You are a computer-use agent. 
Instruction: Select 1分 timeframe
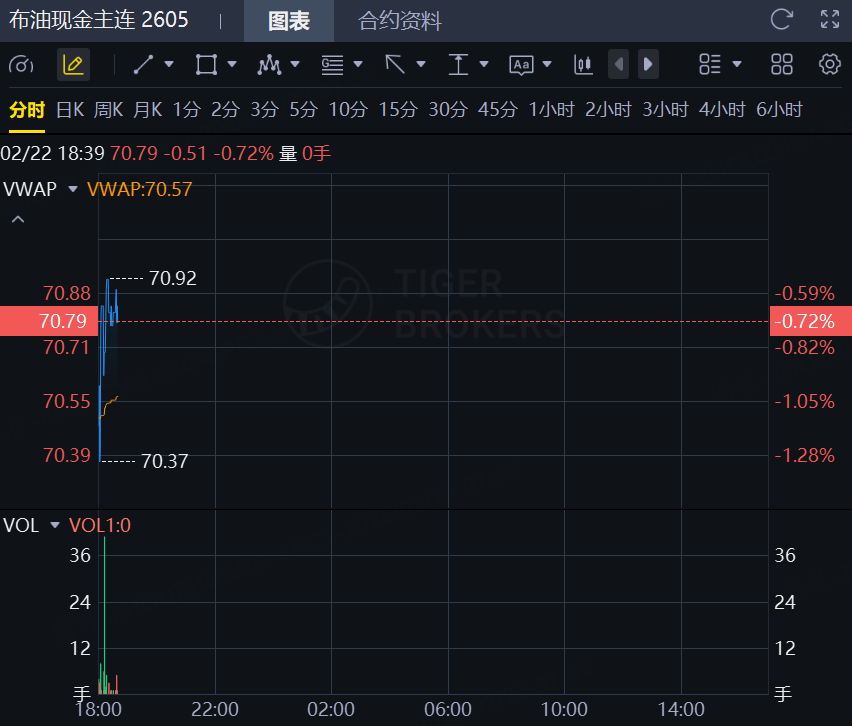[x=186, y=110]
